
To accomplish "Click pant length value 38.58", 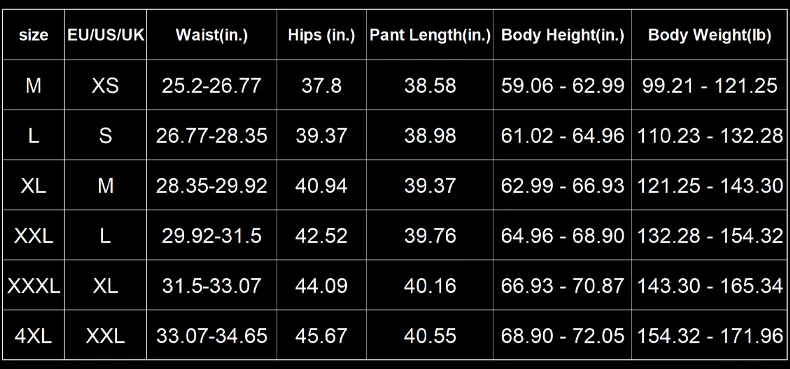I will click(430, 86).
